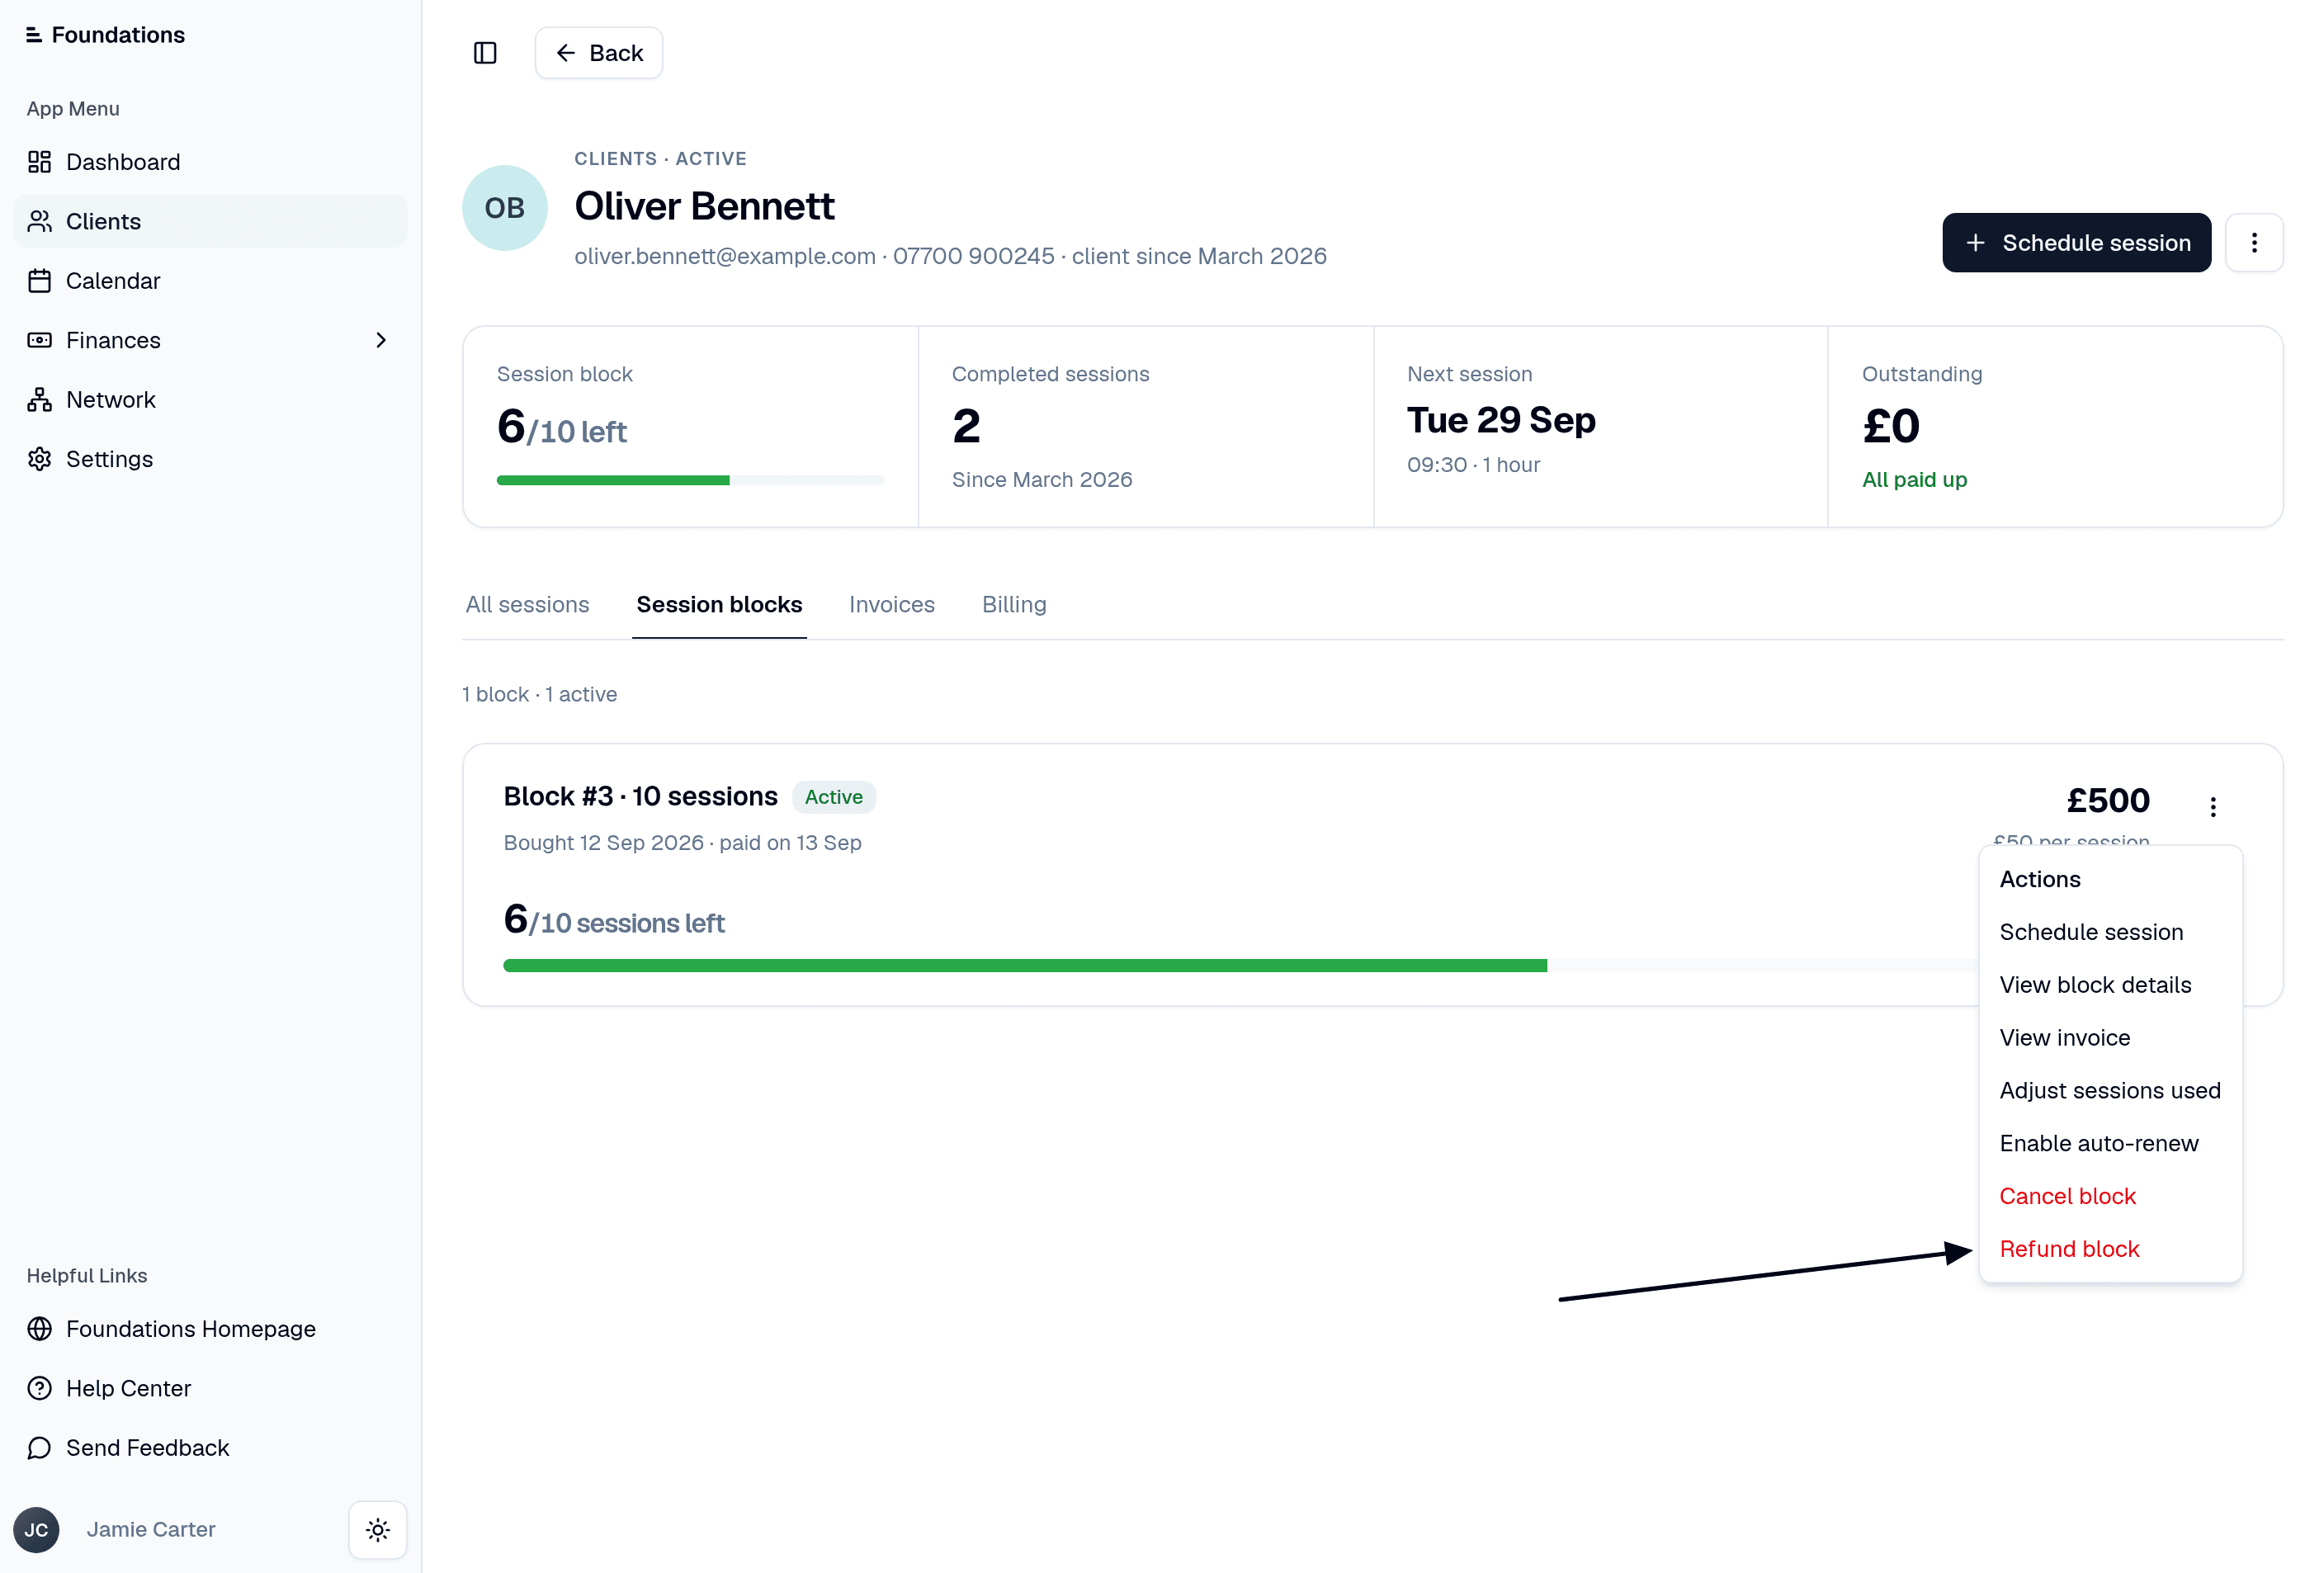Go Back using the Back button
The image size is (2324, 1573).
(x=599, y=53)
